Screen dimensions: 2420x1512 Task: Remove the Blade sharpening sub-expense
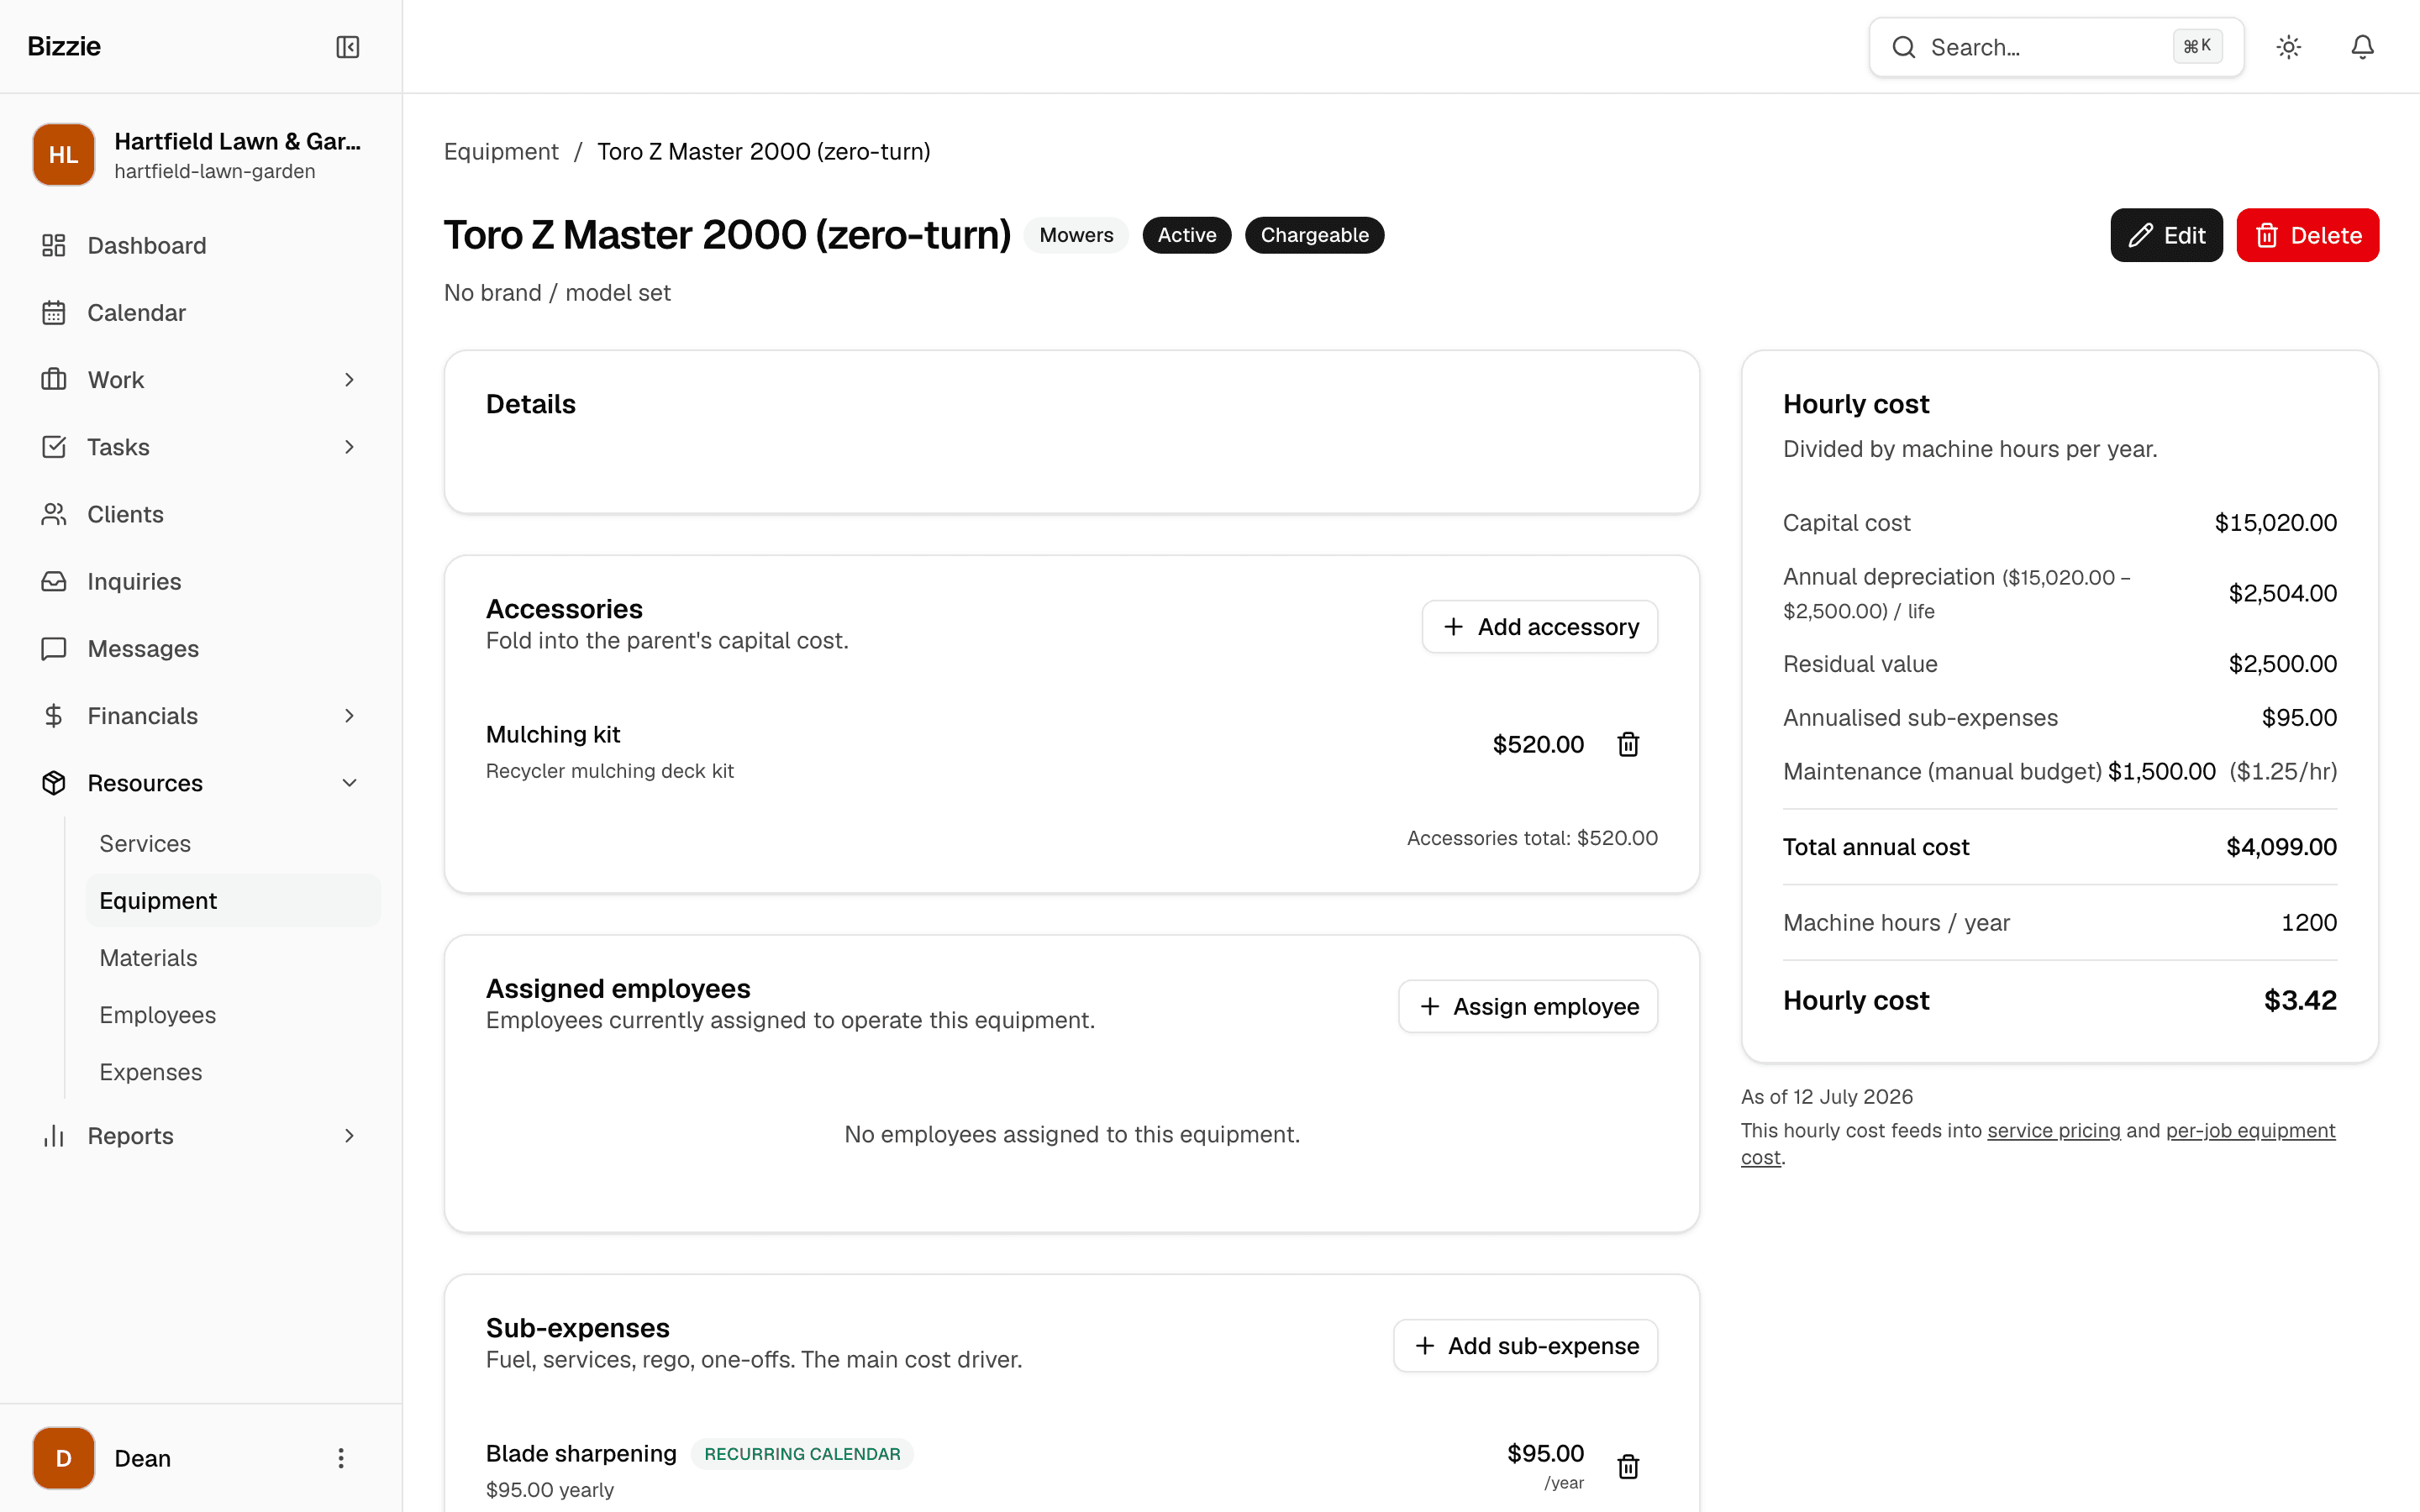click(1628, 1466)
